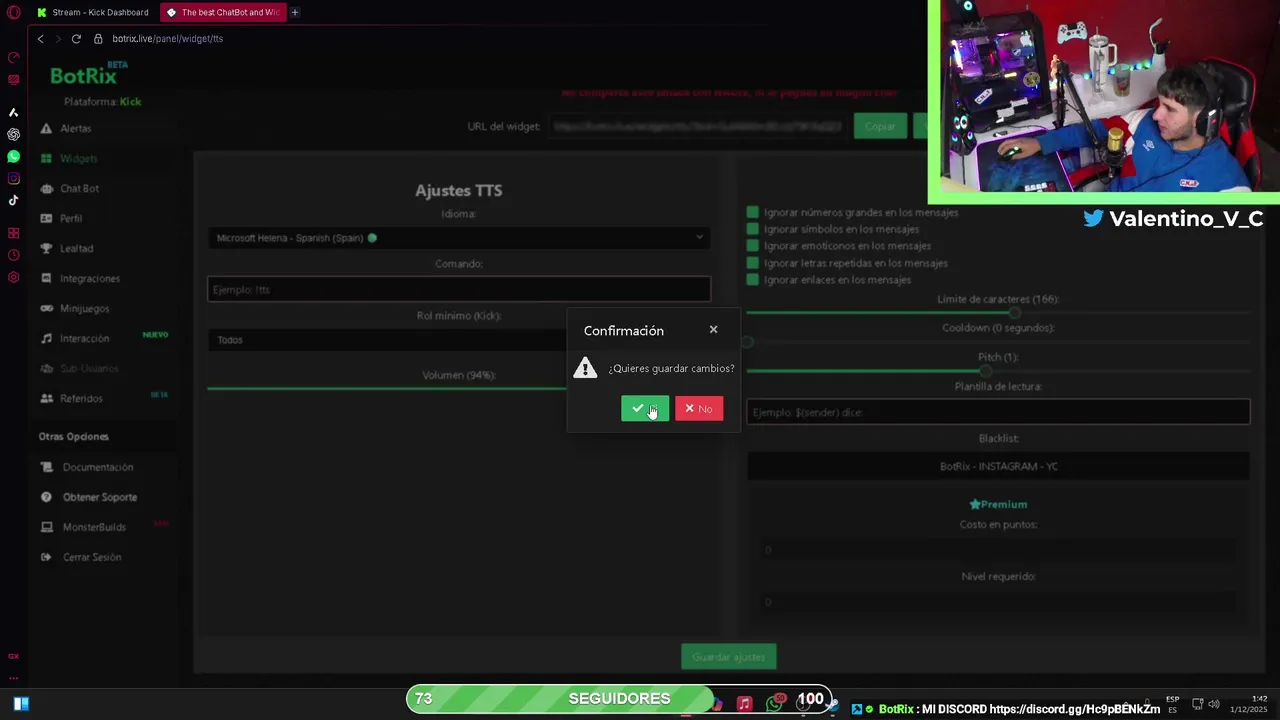Select The best ChatBot browser tab
This screenshot has width=1280, height=720.
pos(223,12)
